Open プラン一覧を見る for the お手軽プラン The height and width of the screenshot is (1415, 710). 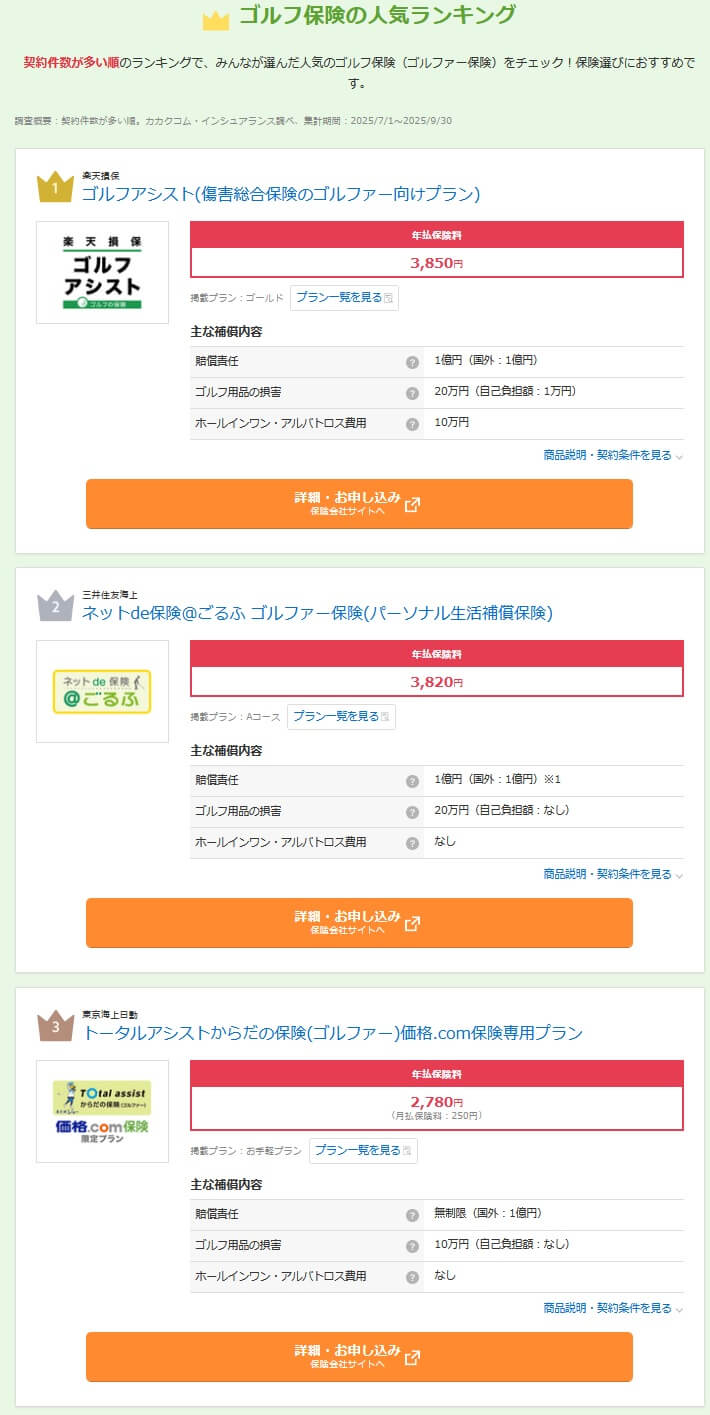coord(363,1151)
